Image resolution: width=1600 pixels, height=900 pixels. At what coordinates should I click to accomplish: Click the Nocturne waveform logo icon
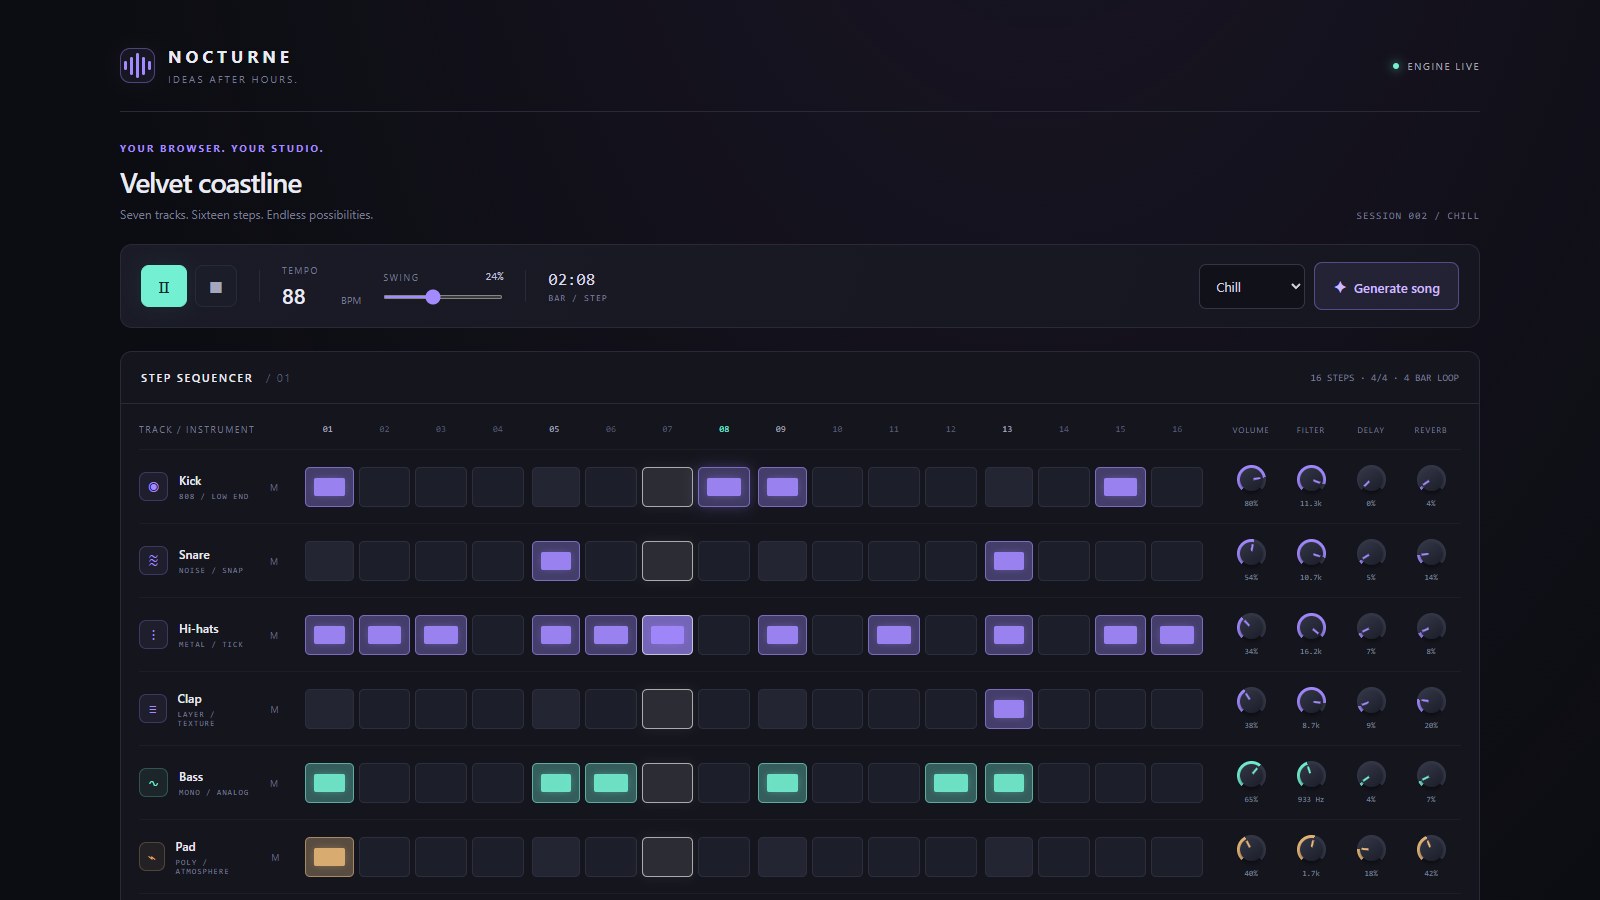(x=137, y=66)
